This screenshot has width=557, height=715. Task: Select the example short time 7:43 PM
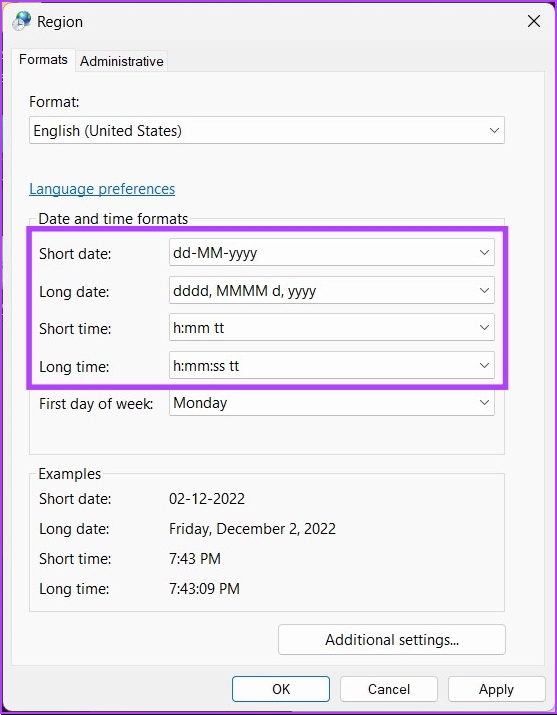pyautogui.click(x=195, y=559)
